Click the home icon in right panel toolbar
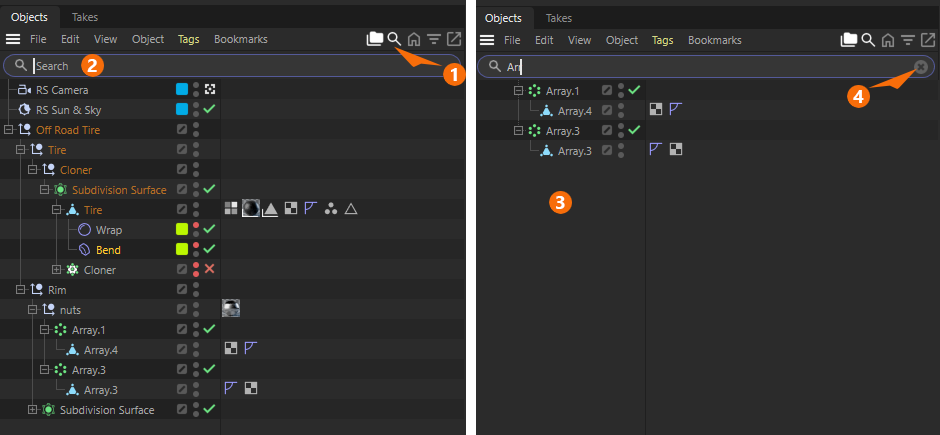 (888, 40)
